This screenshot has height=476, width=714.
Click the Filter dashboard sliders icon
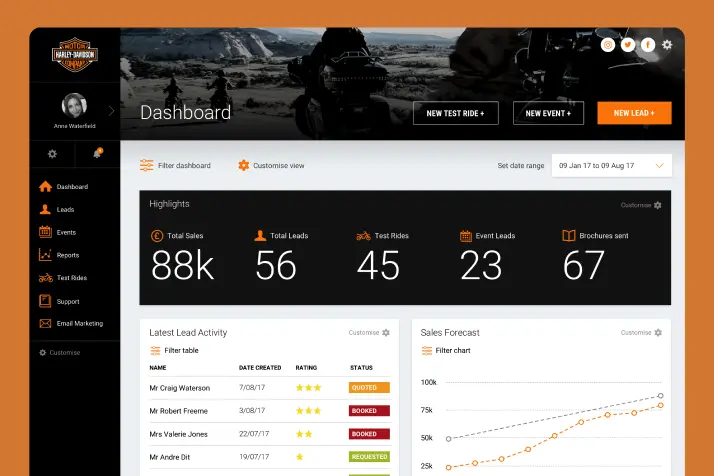[147, 165]
